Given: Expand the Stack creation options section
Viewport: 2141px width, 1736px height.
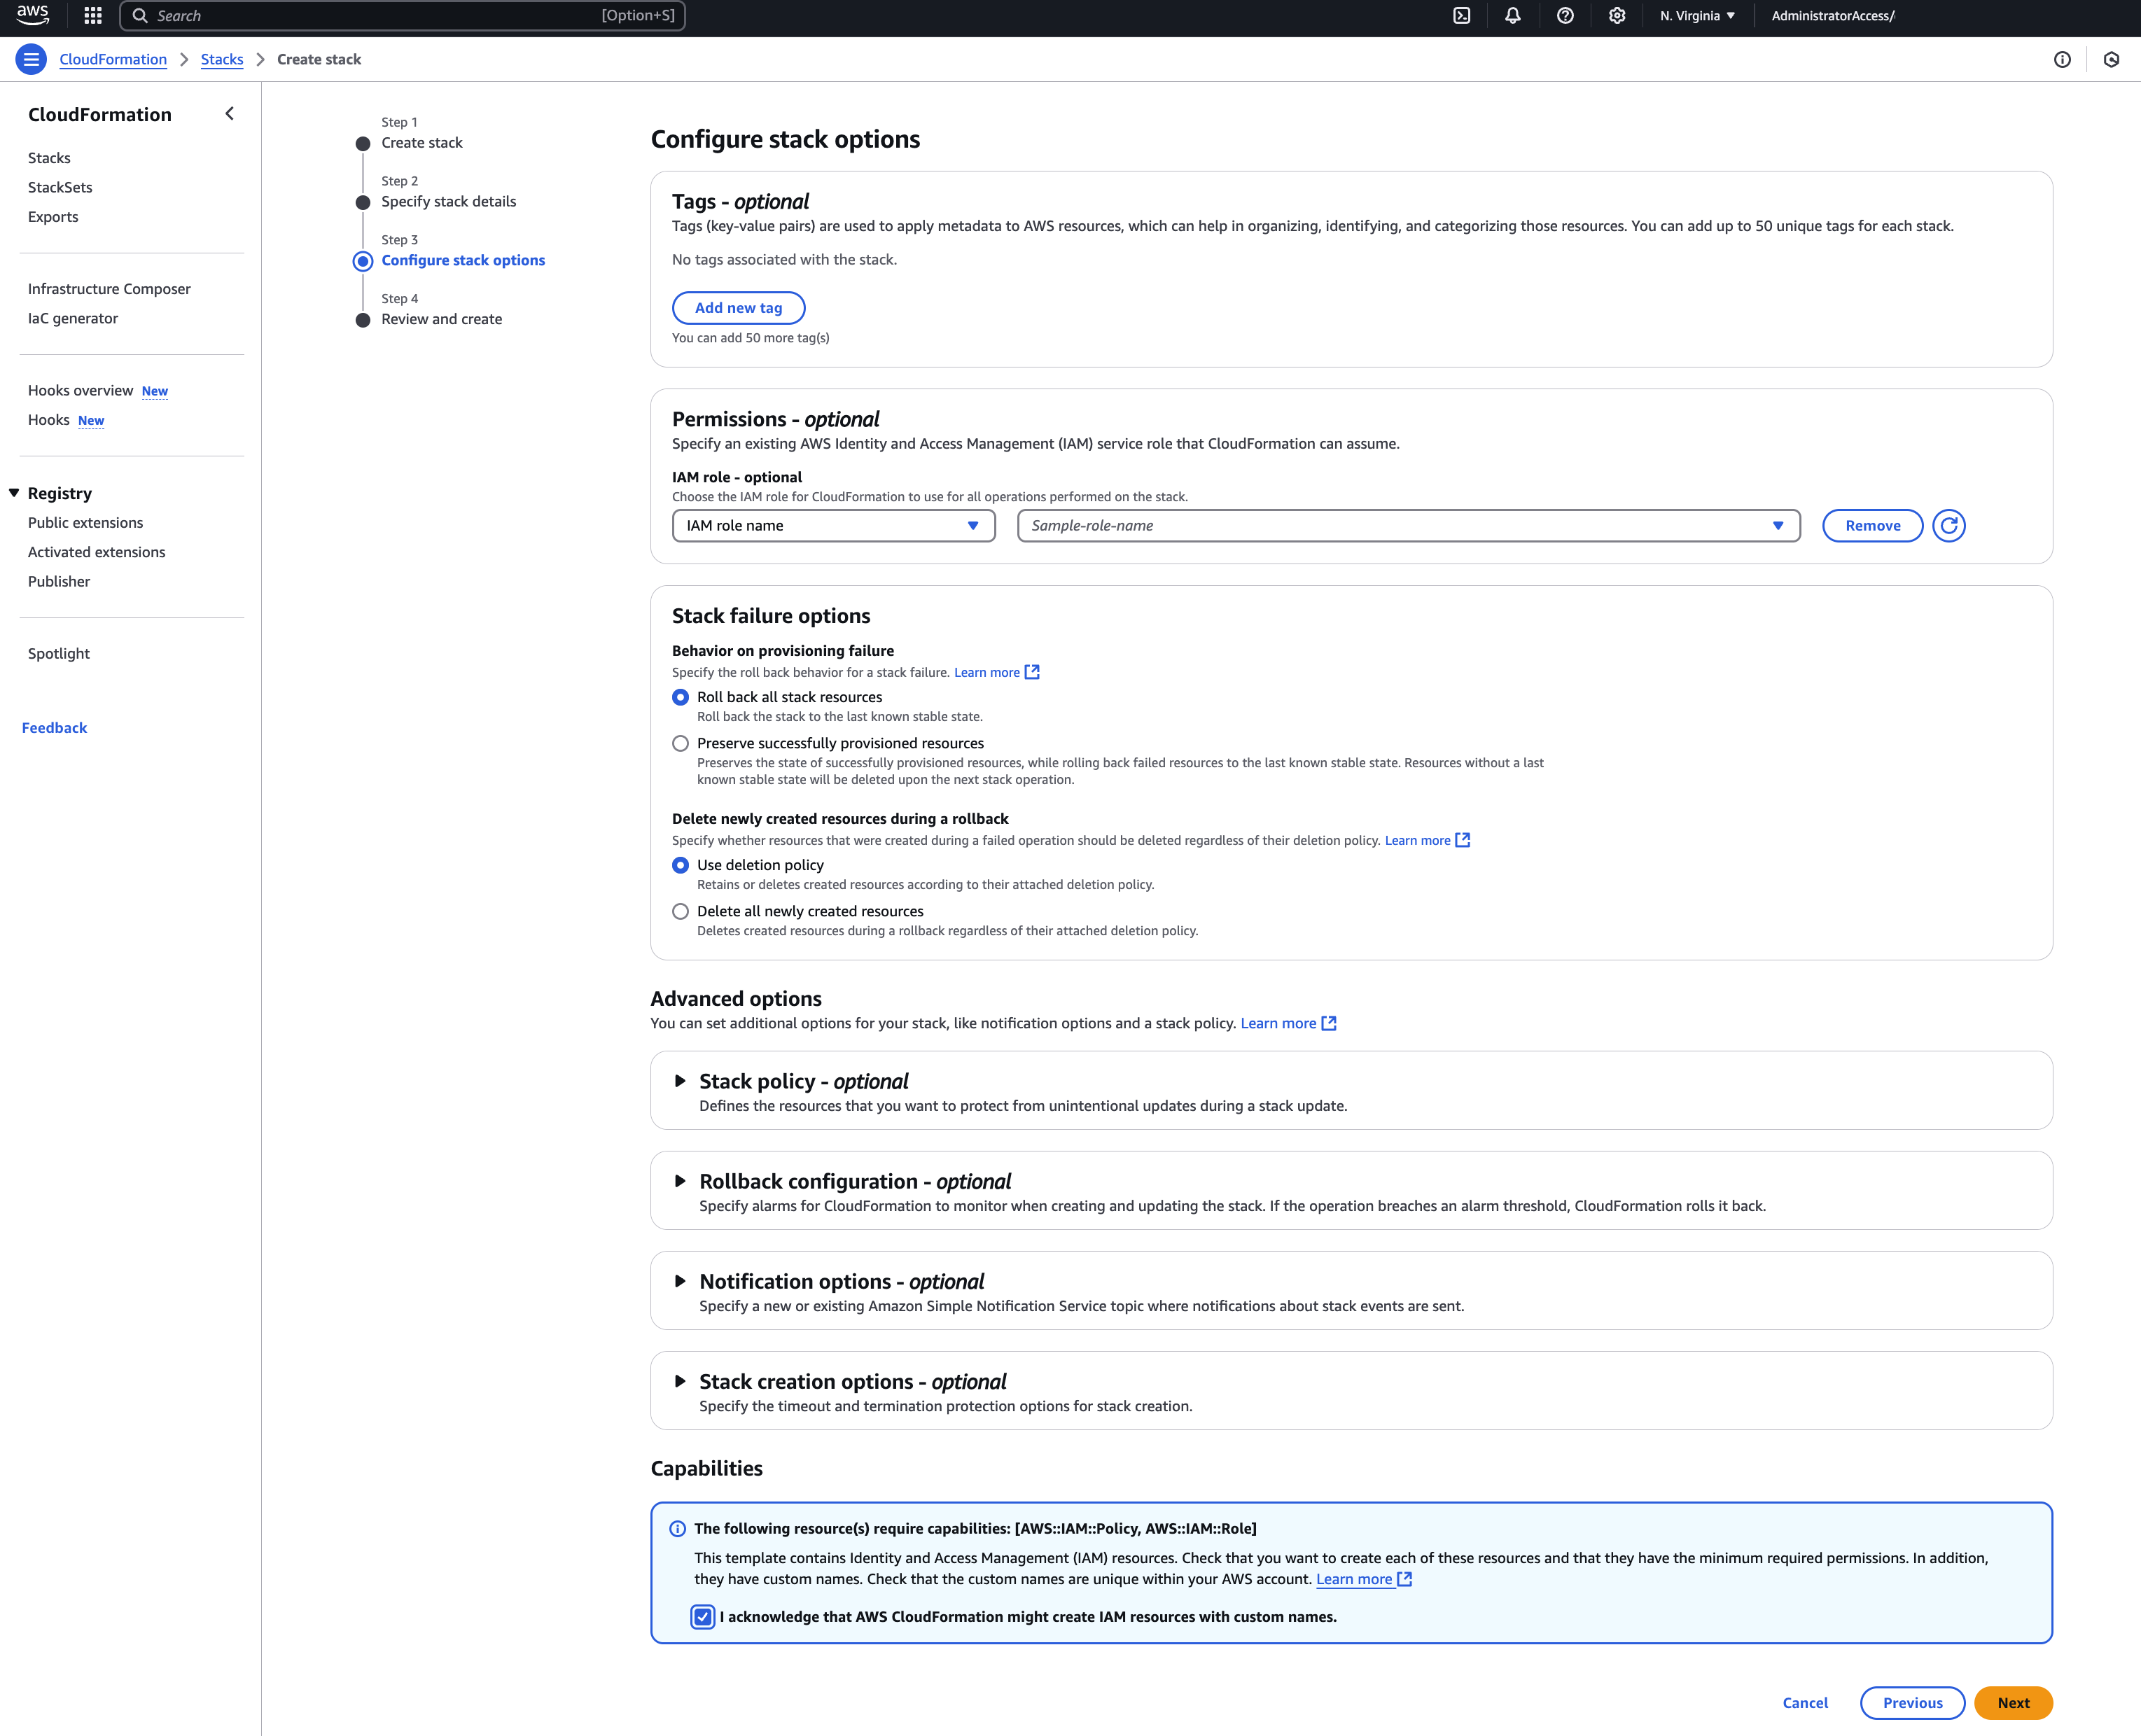Looking at the screenshot, I should point(680,1381).
